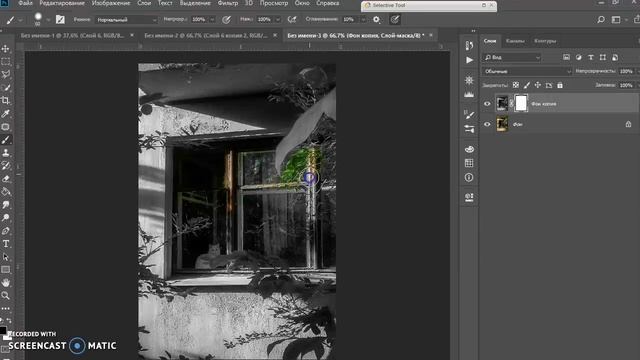Switch to the 'Каналы' tab
This screenshot has width=640, height=360.
coord(515,41)
